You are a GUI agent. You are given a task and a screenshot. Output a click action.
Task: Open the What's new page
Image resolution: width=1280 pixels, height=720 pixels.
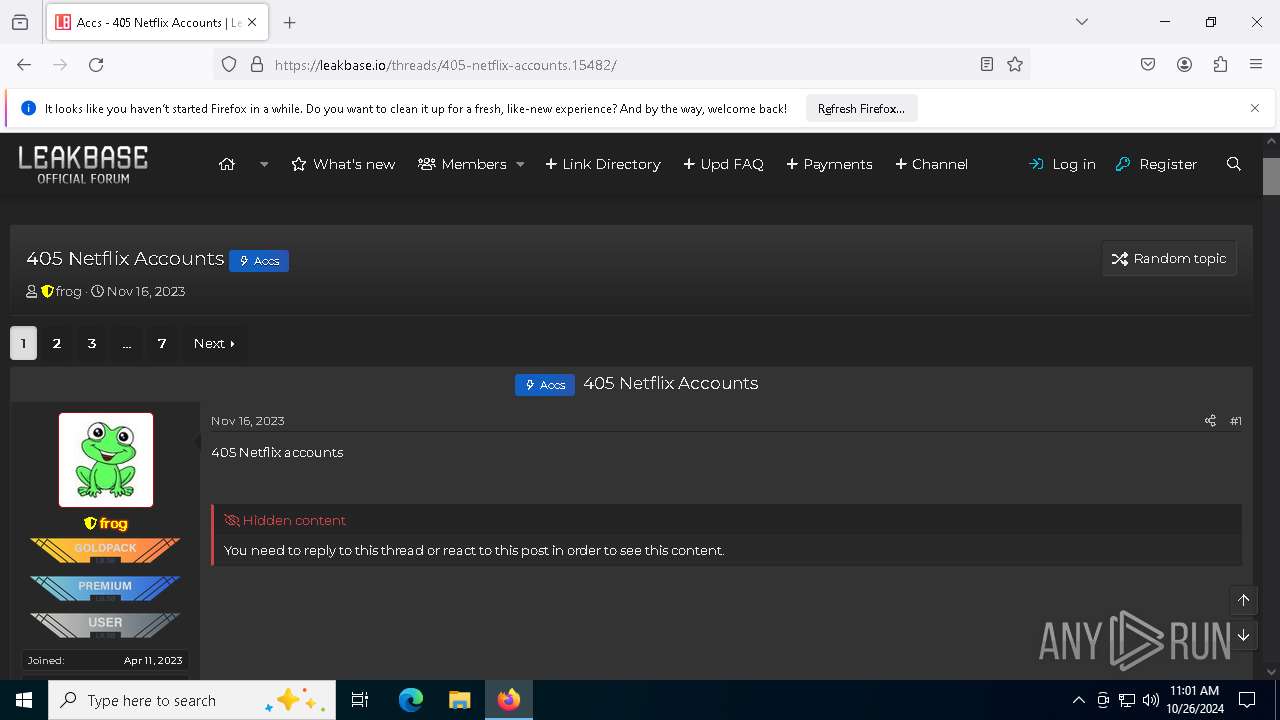tap(343, 164)
